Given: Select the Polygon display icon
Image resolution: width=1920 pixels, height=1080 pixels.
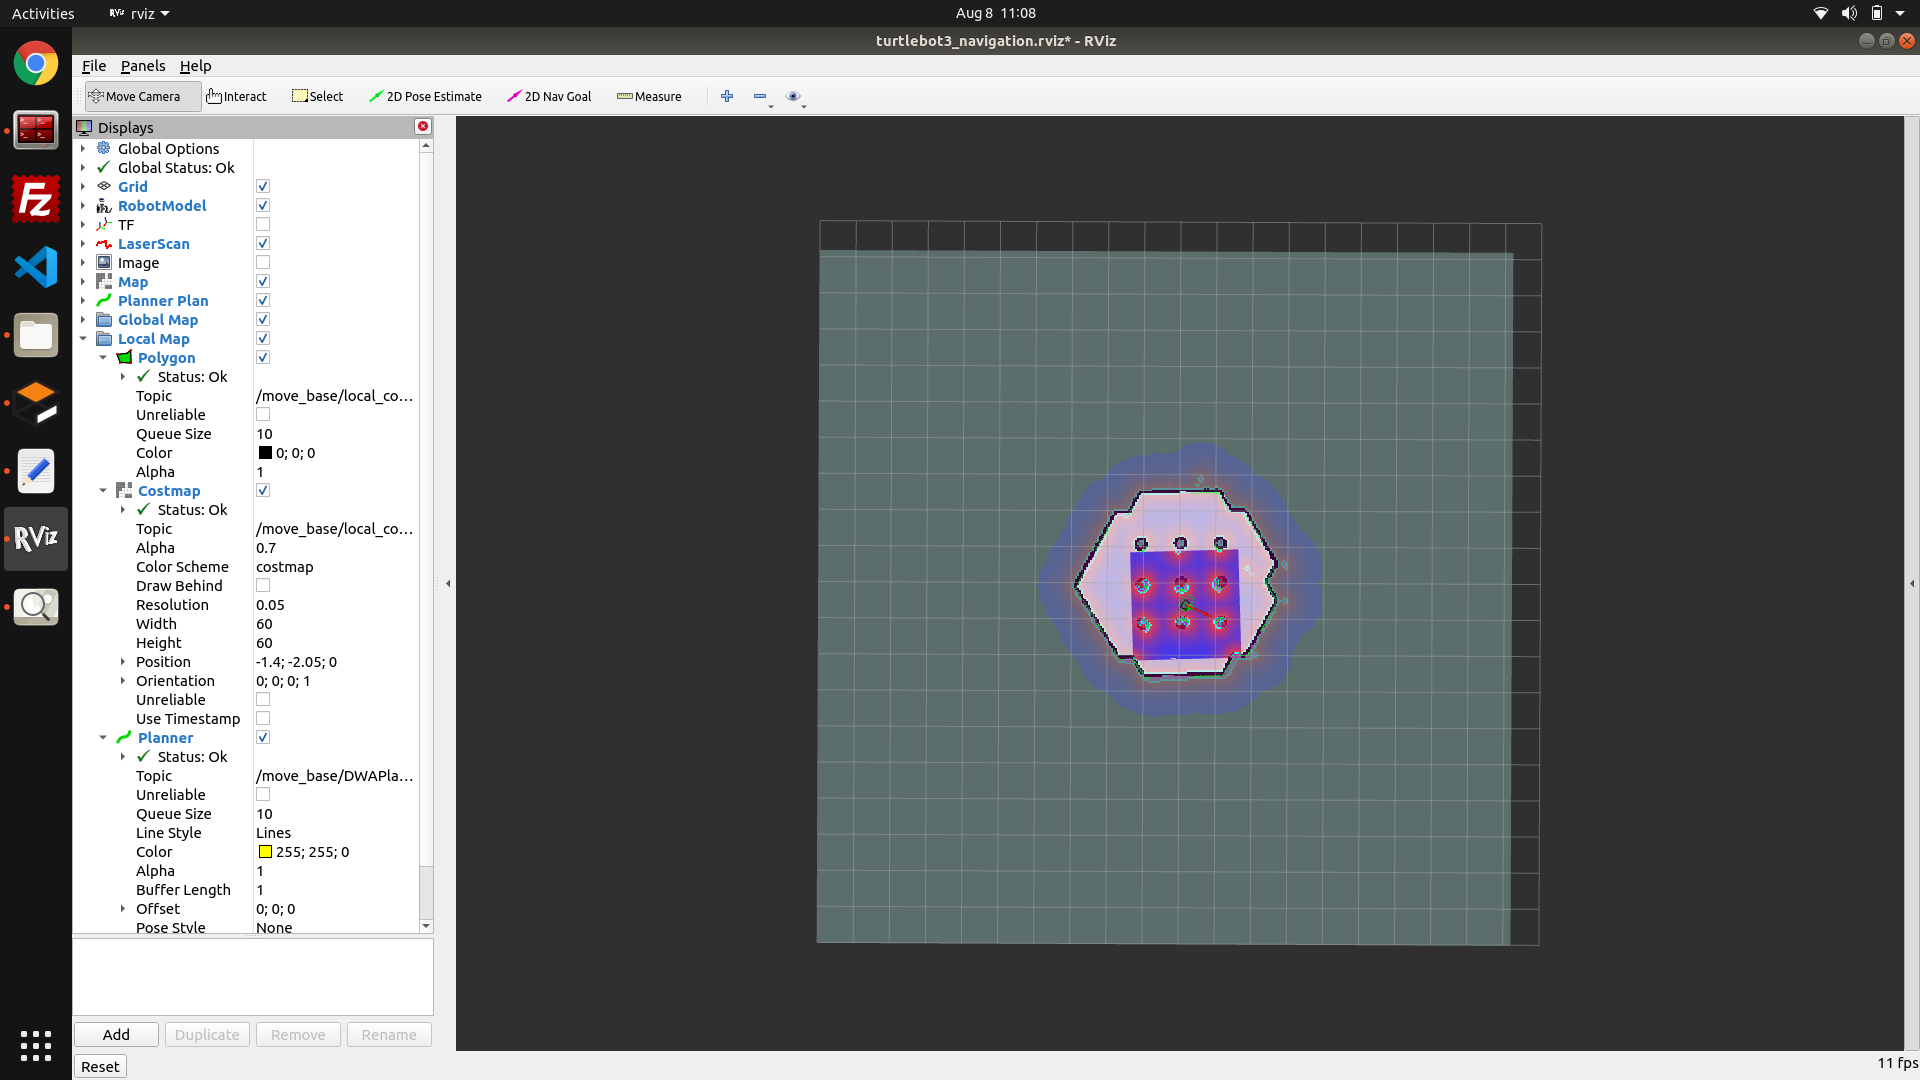Looking at the screenshot, I should click(124, 357).
